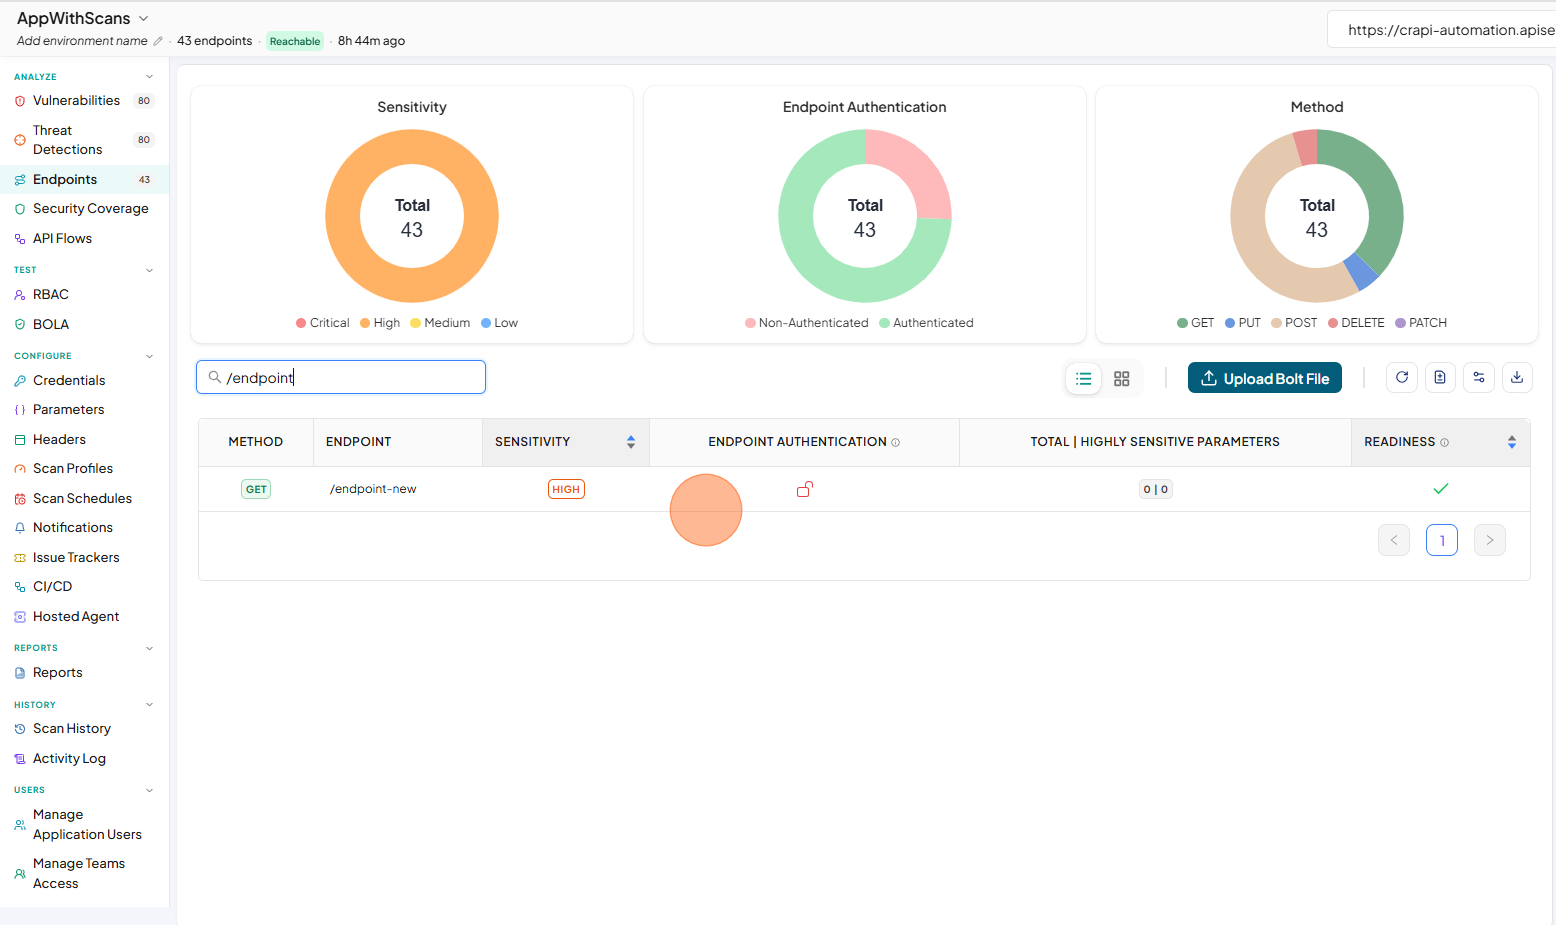Click the Notifications bell icon

pyautogui.click(x=20, y=528)
